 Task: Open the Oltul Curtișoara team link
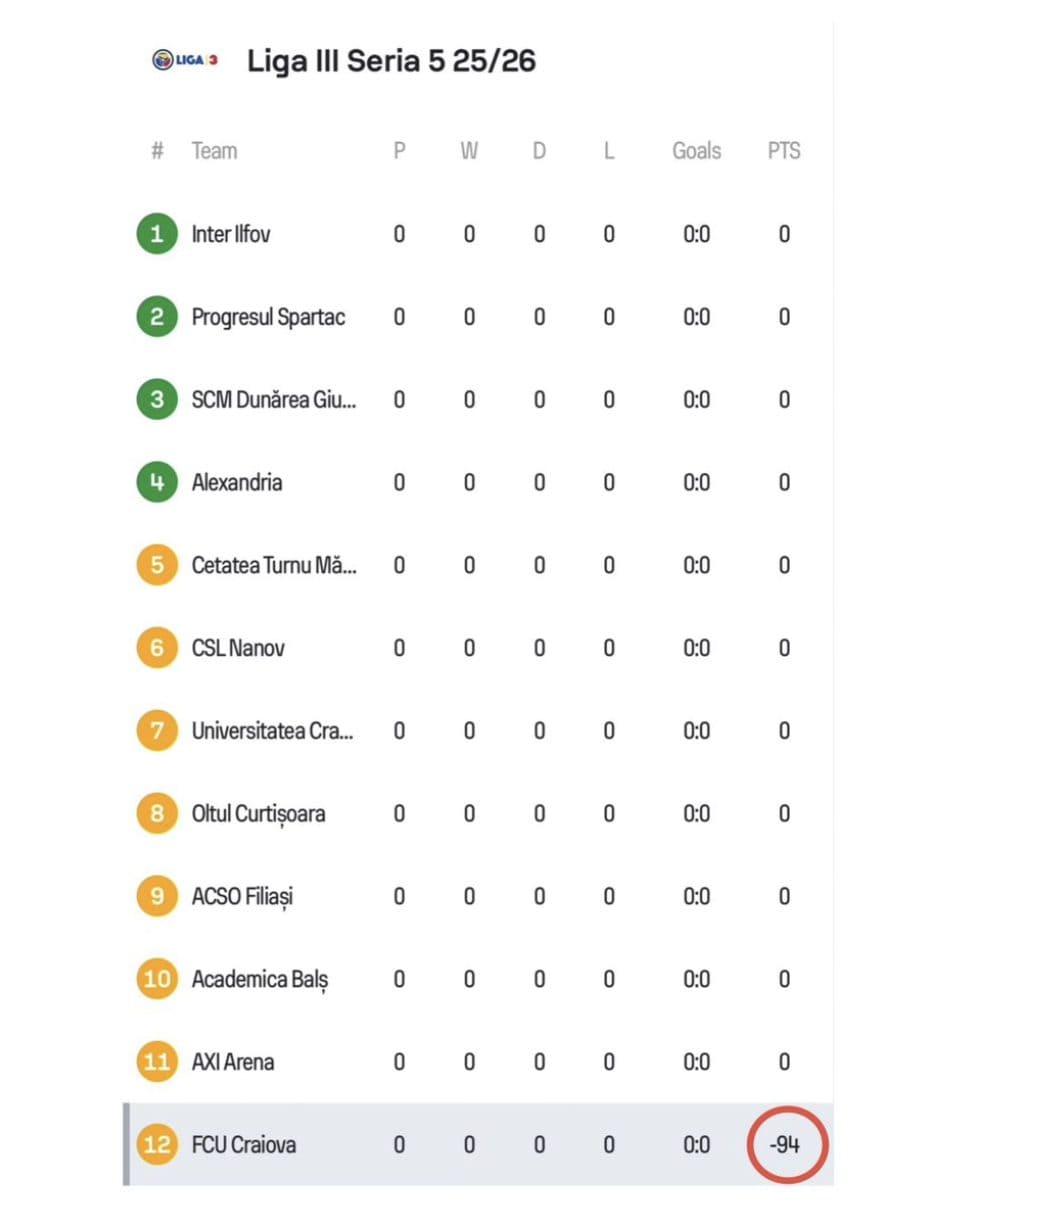click(258, 814)
